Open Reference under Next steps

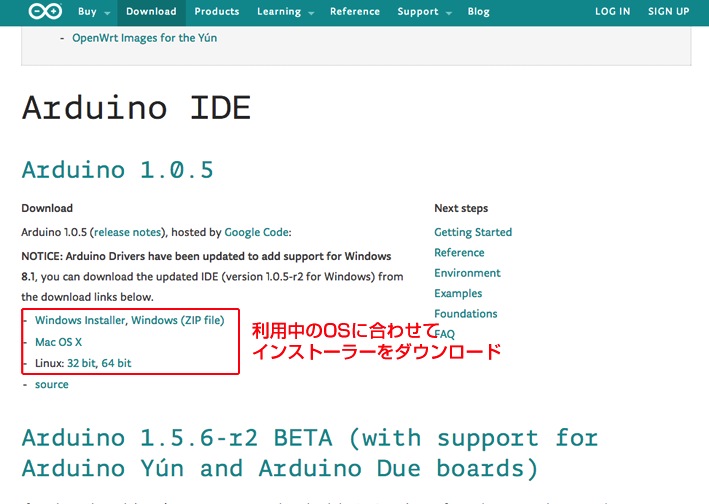459,253
